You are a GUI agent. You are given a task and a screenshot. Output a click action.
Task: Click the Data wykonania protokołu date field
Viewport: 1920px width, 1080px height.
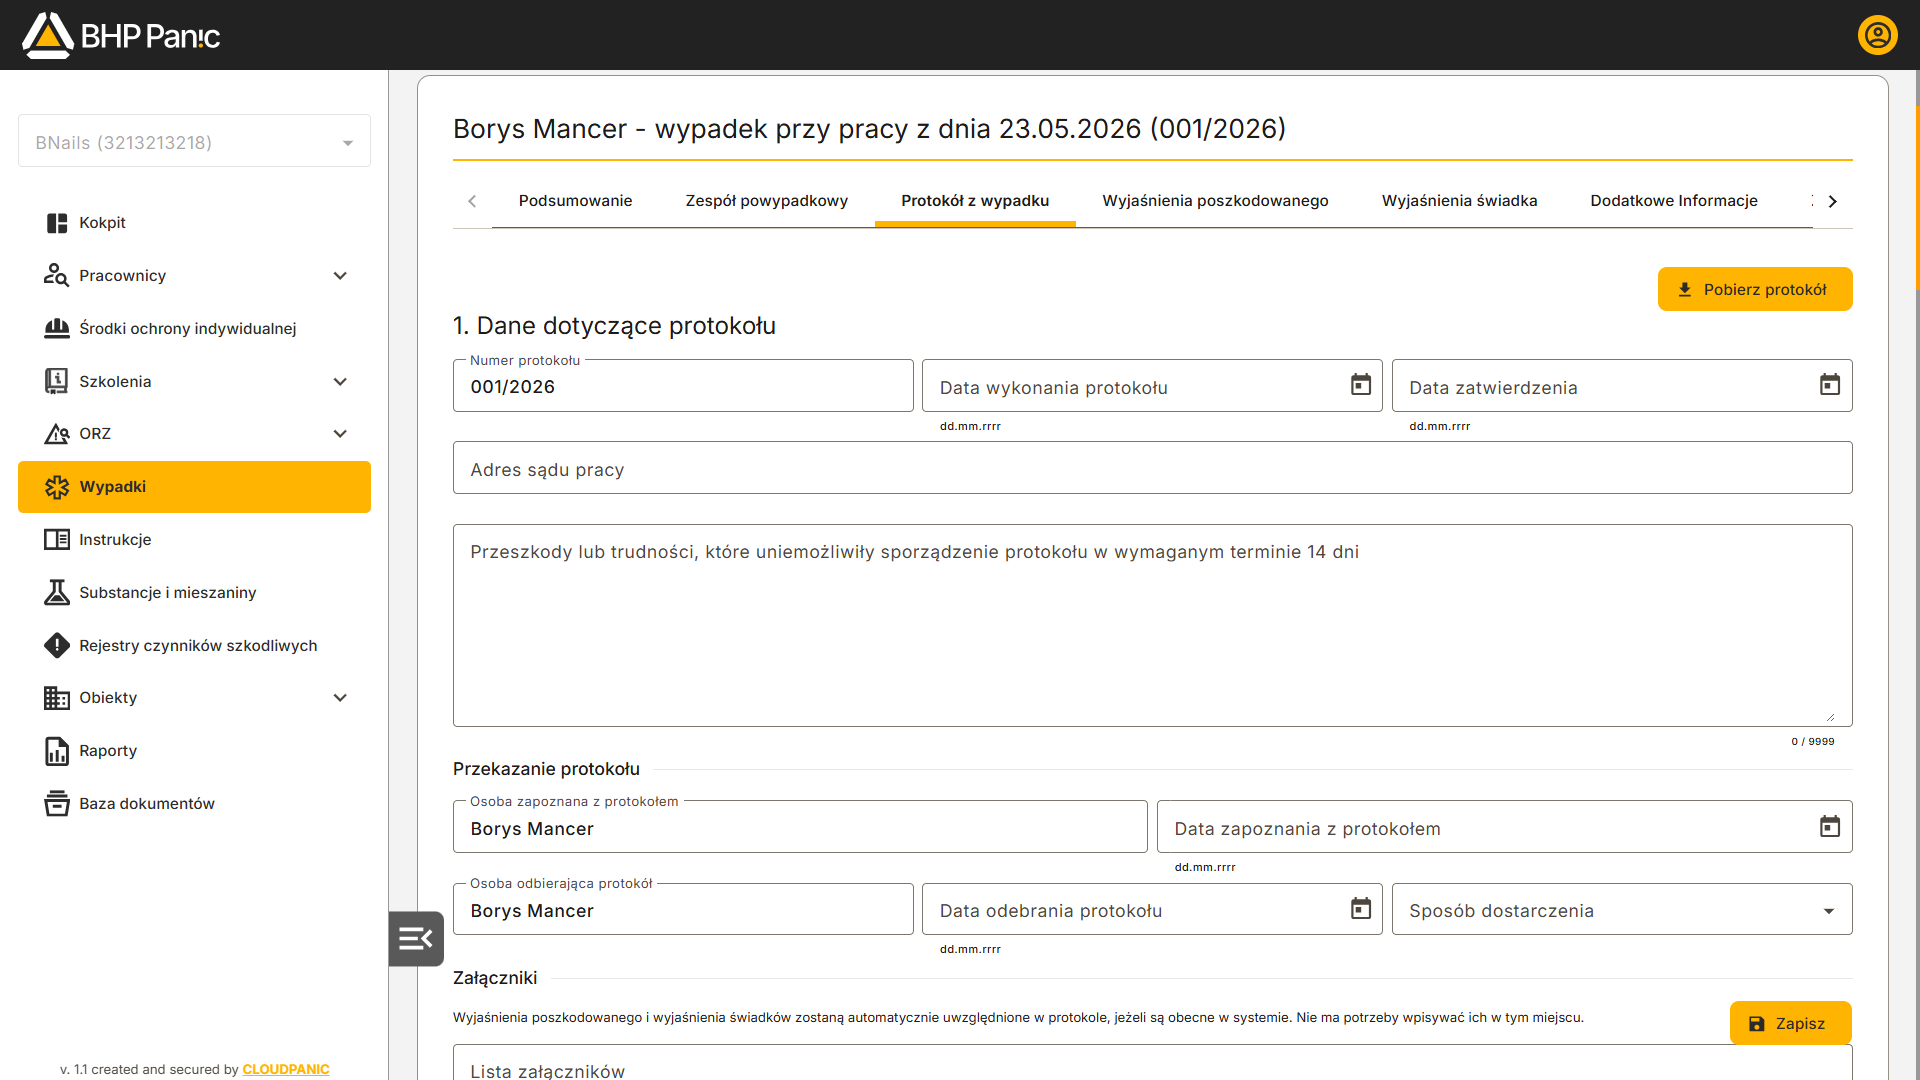pos(1152,386)
